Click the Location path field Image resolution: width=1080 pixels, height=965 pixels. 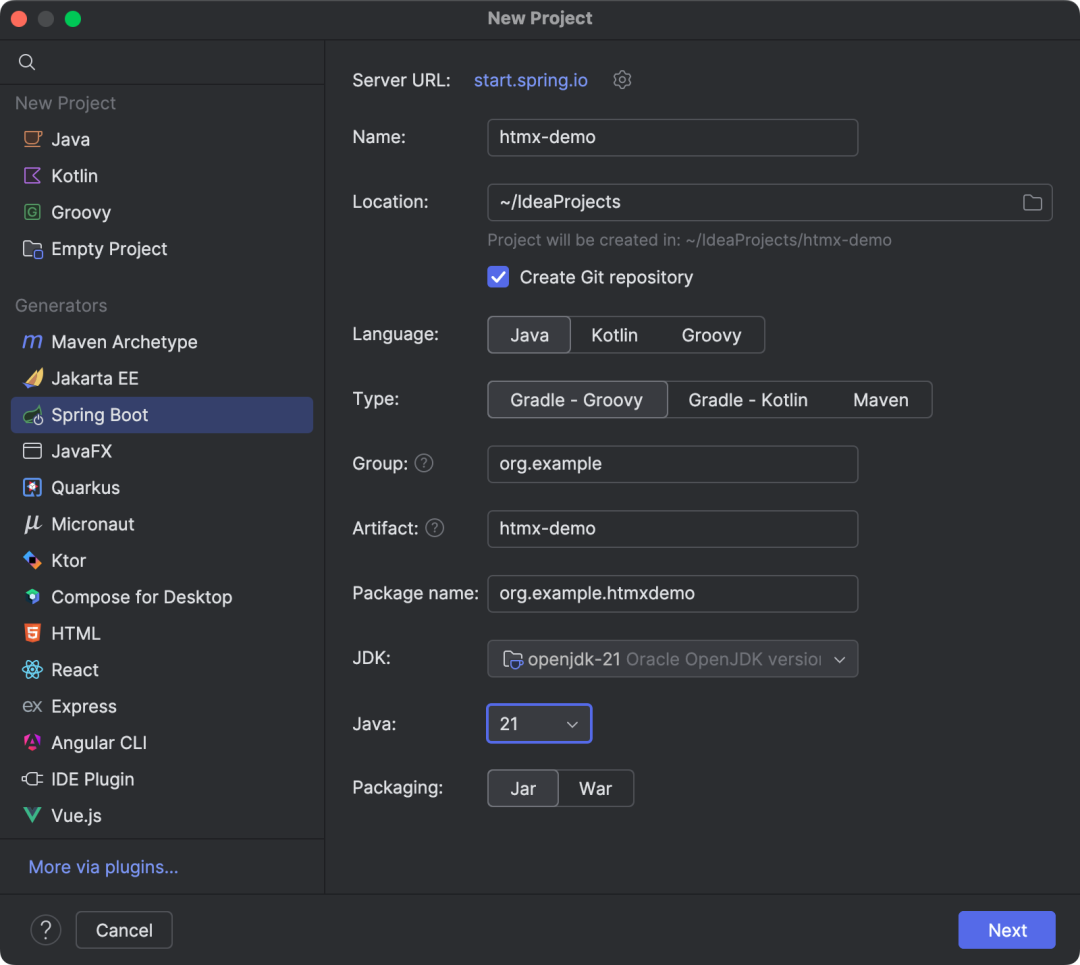(x=769, y=202)
